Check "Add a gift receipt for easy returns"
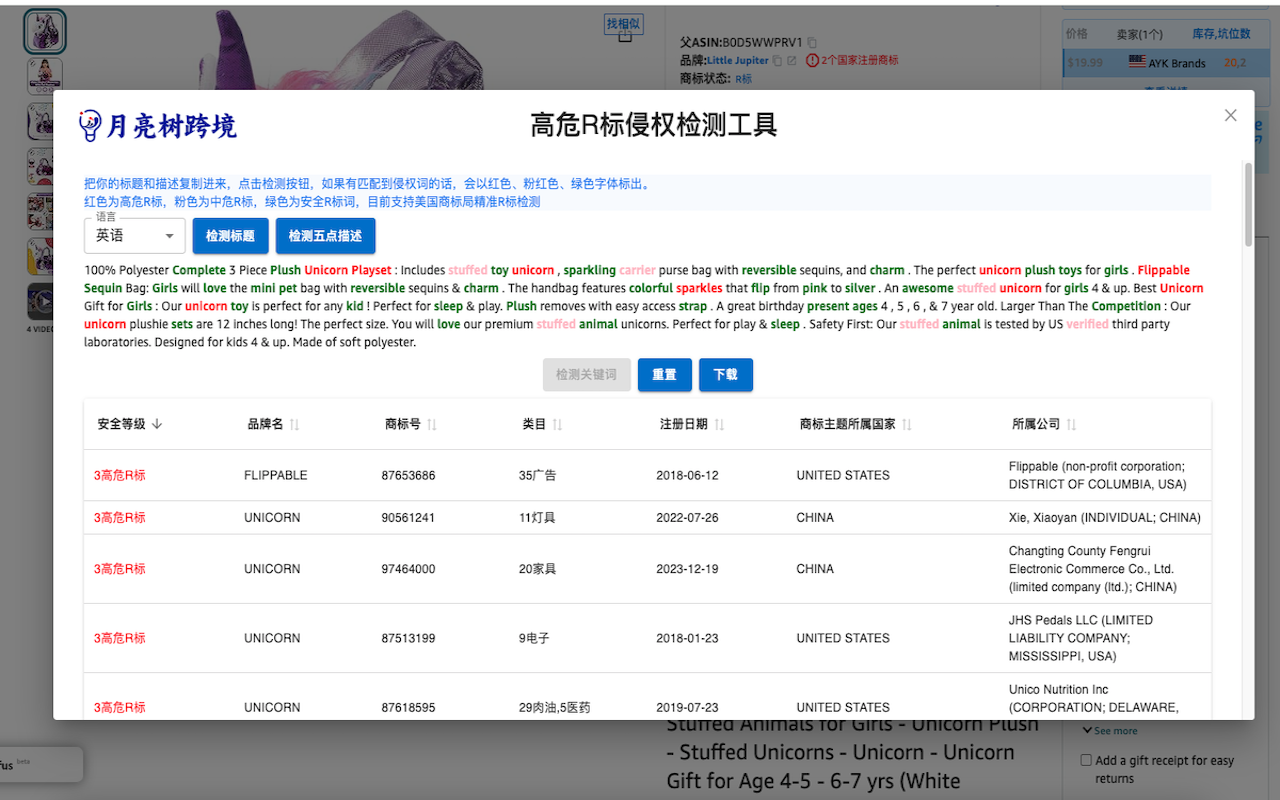Screen dimensions: 1280x800 [x=1088, y=760]
